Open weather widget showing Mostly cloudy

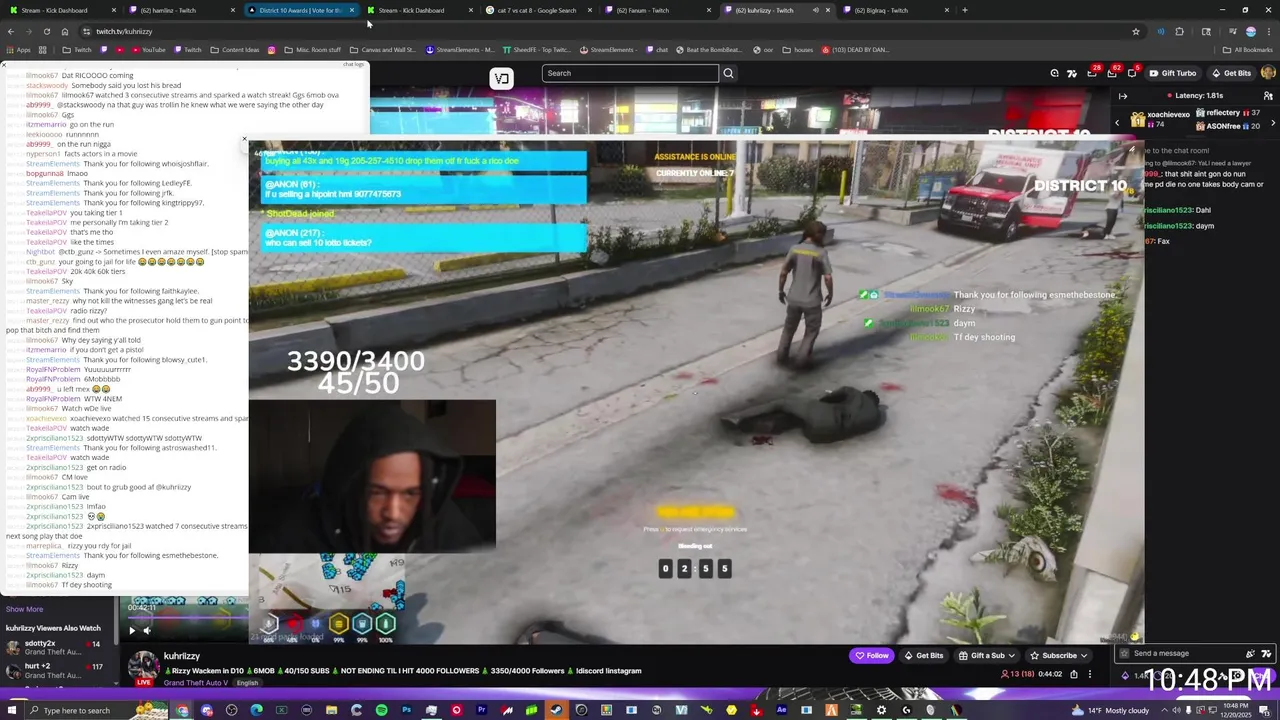click(x=1110, y=710)
